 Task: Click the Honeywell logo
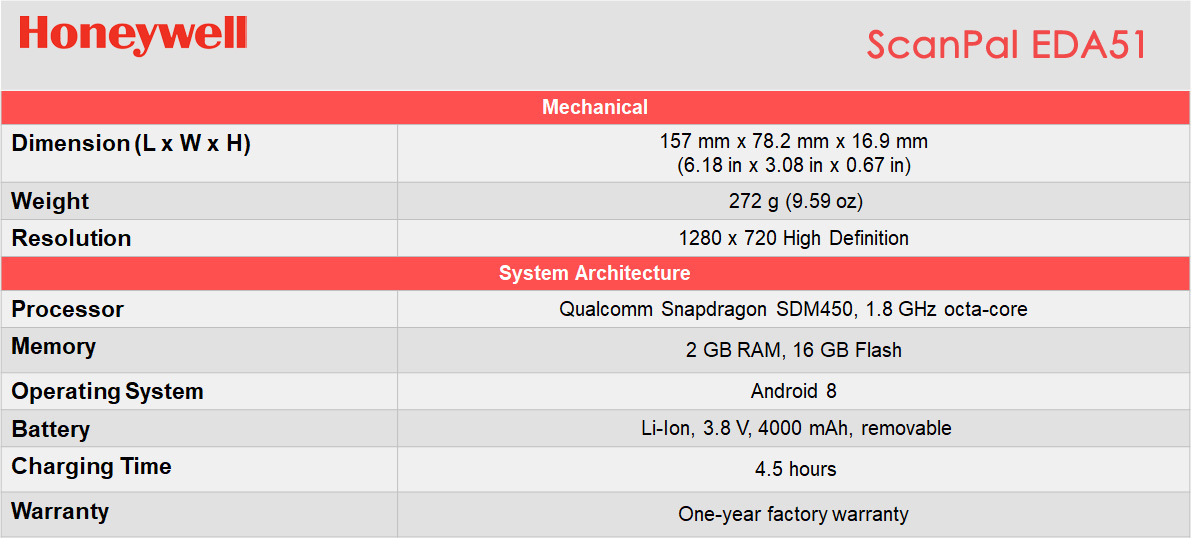133,34
